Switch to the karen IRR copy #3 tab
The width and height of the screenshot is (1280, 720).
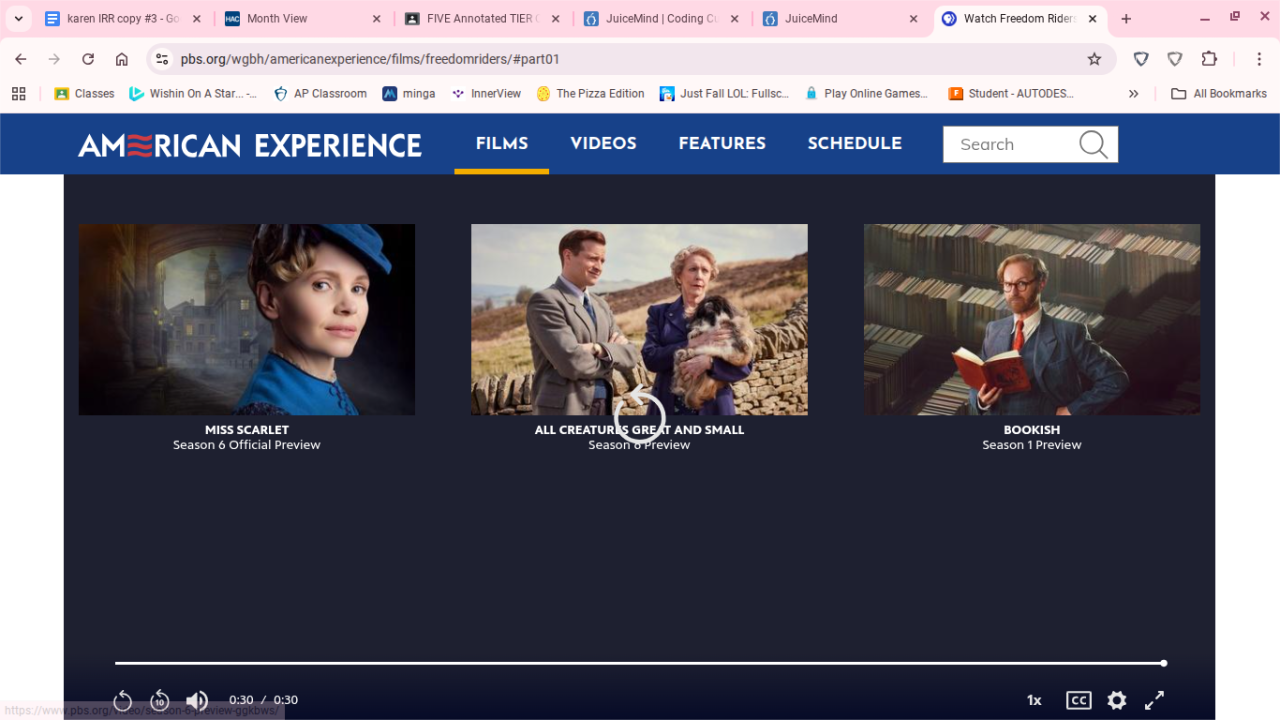123,19
